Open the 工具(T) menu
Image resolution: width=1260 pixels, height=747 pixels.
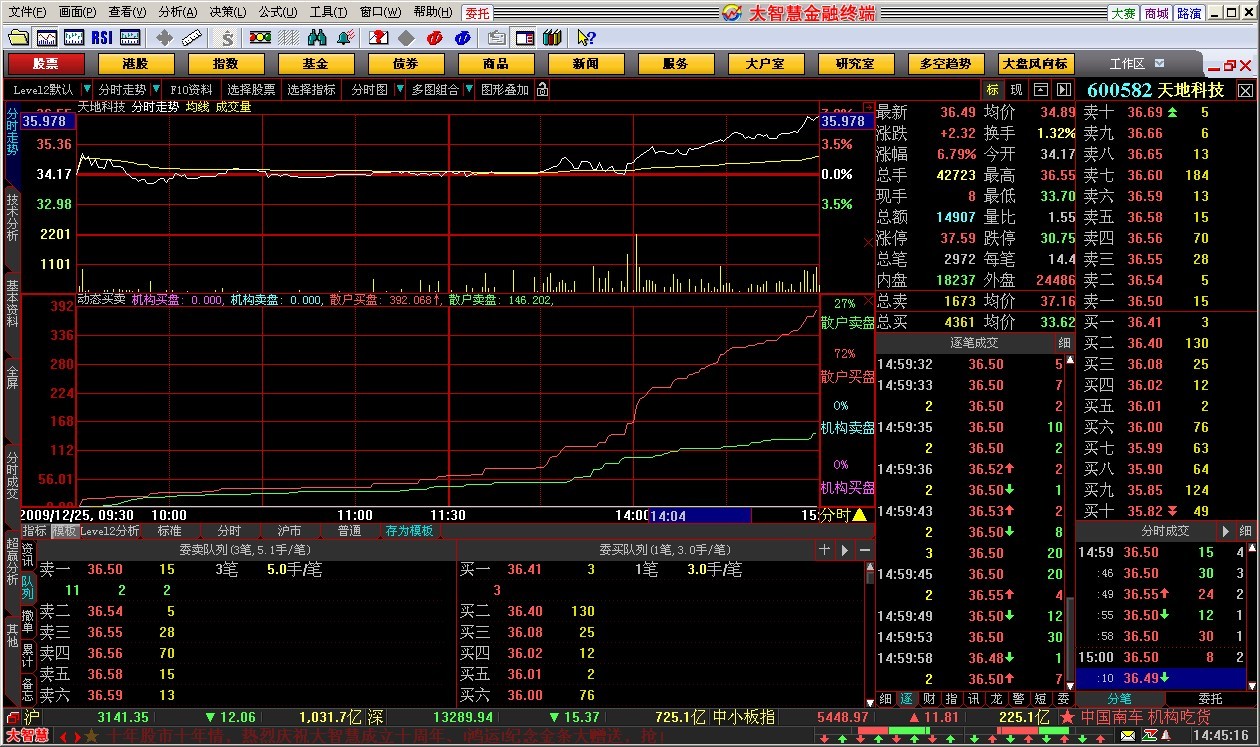point(328,13)
